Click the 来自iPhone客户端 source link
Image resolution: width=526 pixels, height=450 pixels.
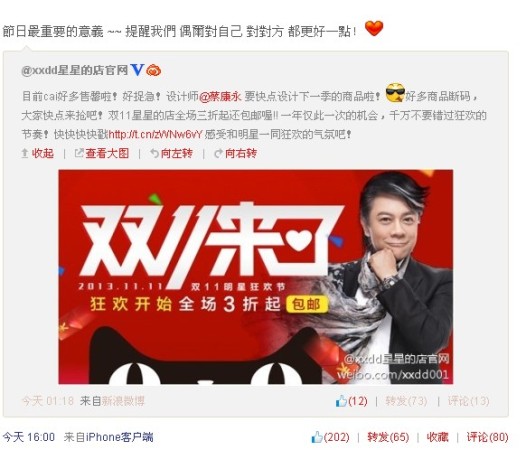(x=109, y=437)
